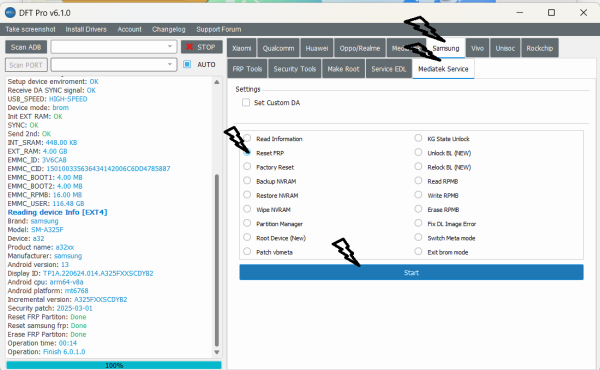Switch to the Xiaomi tab
600x370 pixels.
241,48
